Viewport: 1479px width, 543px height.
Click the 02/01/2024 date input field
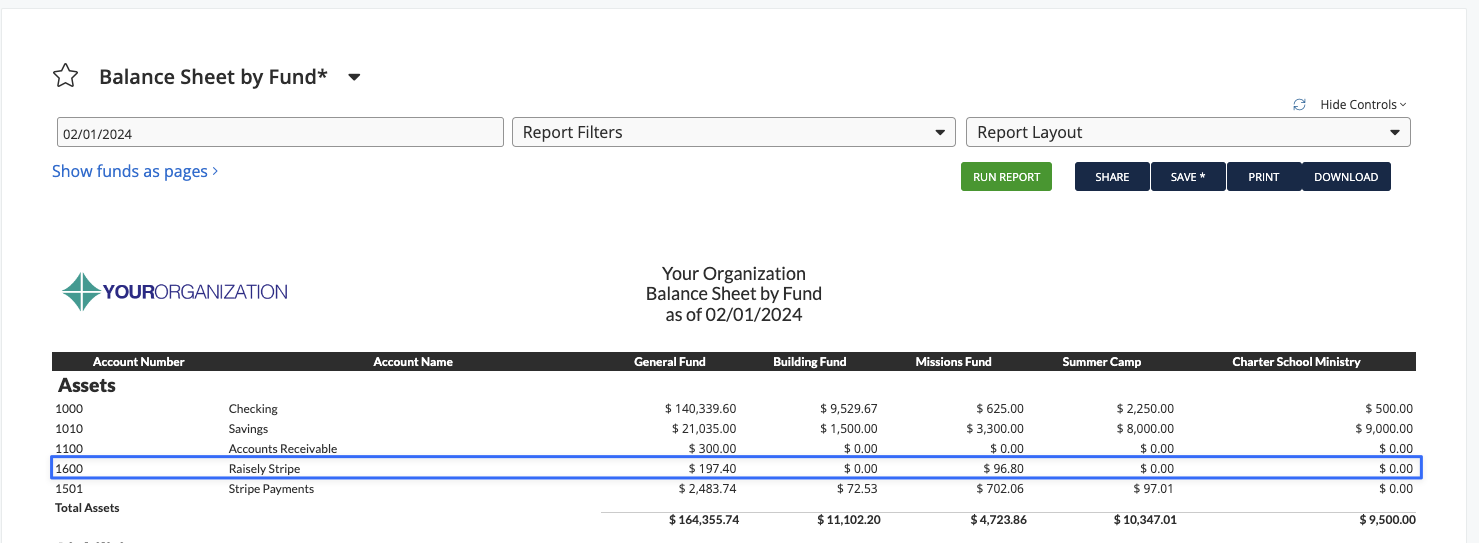pyautogui.click(x=280, y=132)
